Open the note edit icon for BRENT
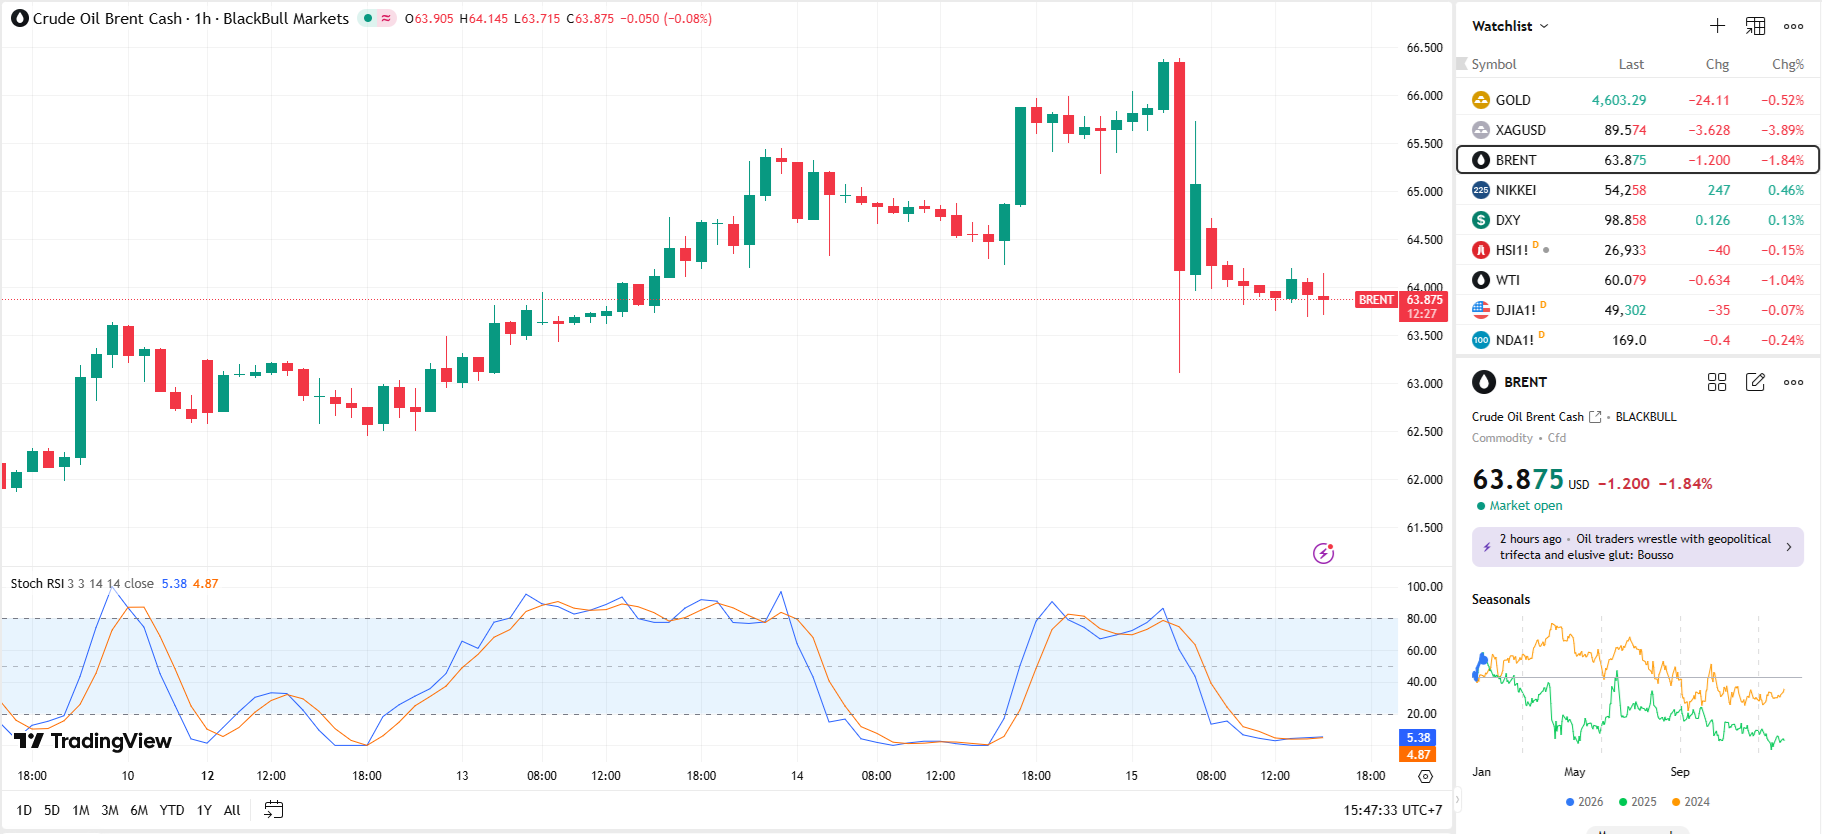Image resolution: width=1822 pixels, height=834 pixels. click(1755, 382)
